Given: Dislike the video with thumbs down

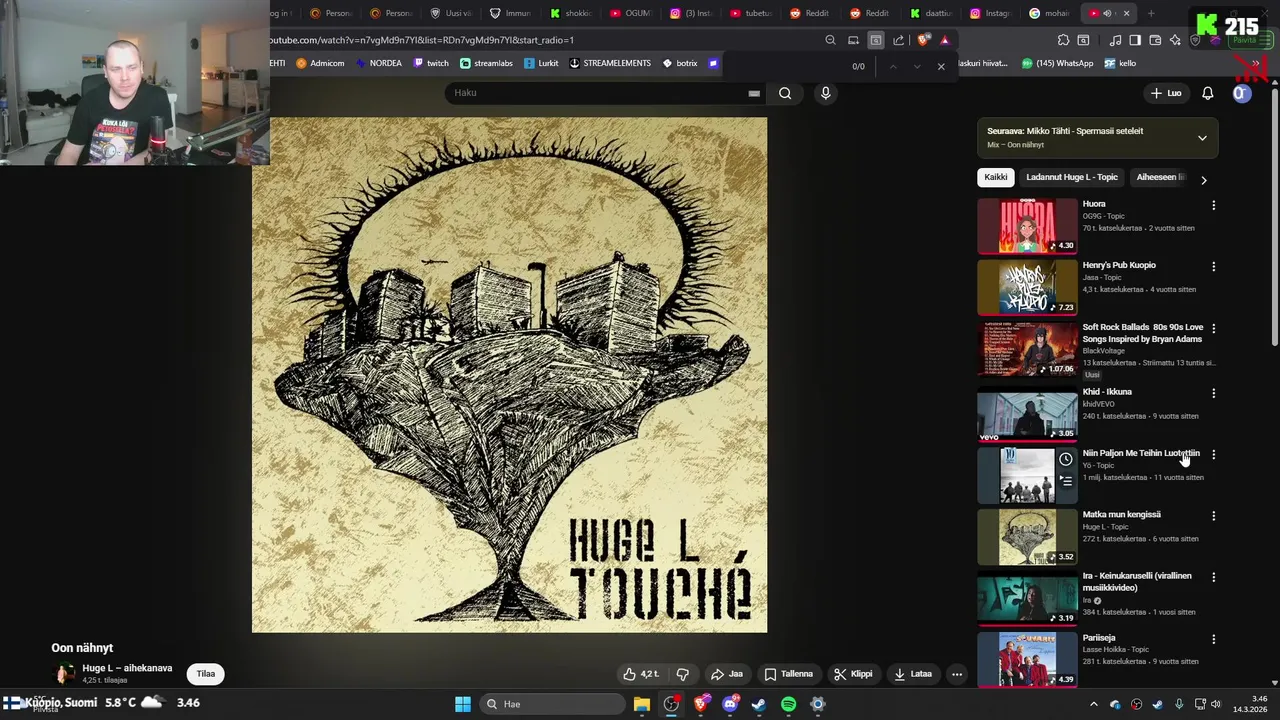Looking at the screenshot, I should click(x=683, y=674).
